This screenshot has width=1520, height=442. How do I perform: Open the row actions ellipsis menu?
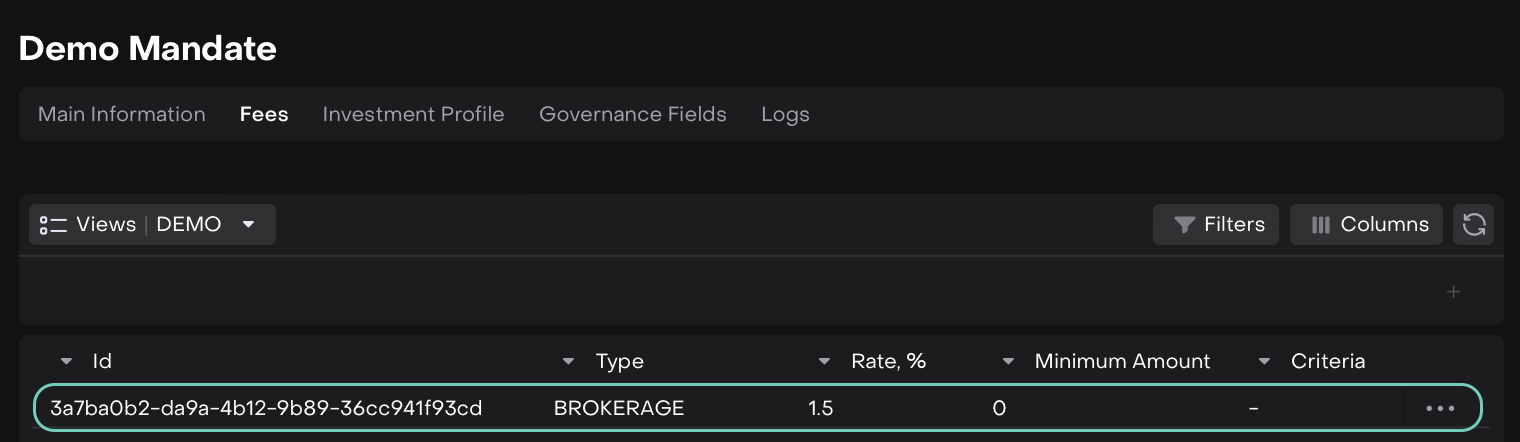(1440, 408)
